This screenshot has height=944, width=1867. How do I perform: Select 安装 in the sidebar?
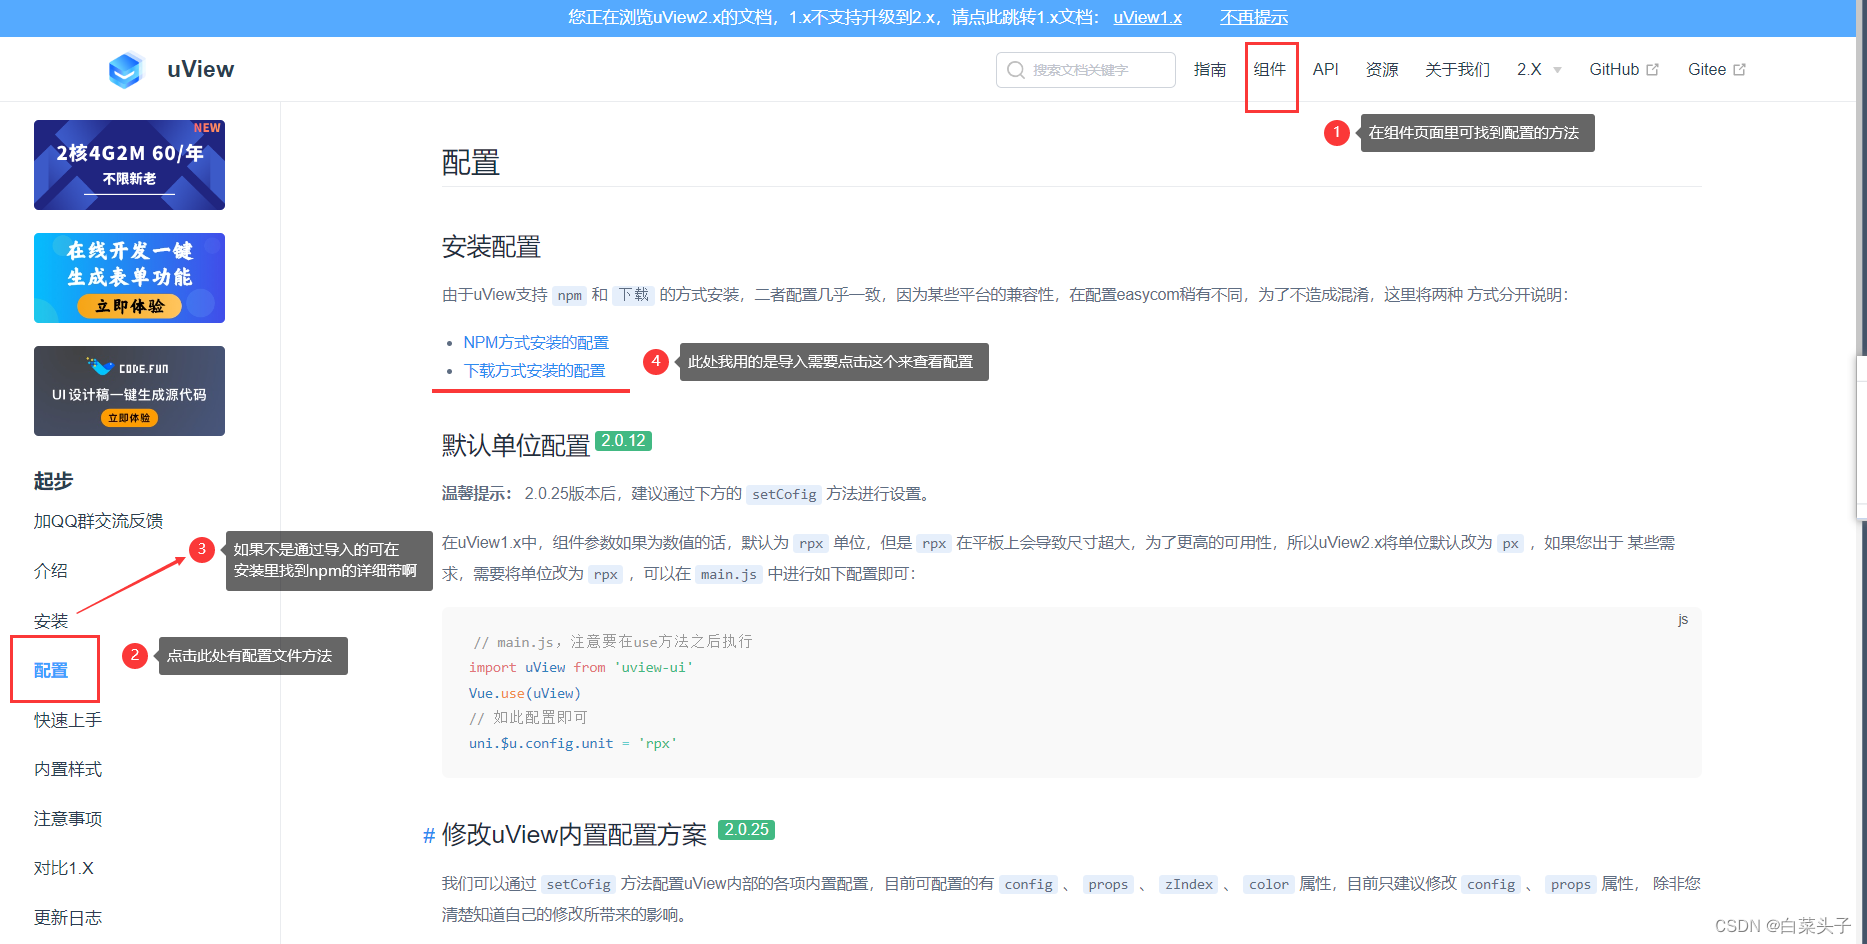coord(51,620)
